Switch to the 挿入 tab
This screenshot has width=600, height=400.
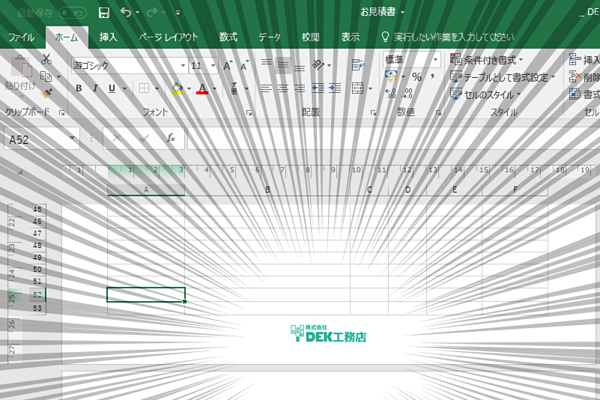click(108, 37)
